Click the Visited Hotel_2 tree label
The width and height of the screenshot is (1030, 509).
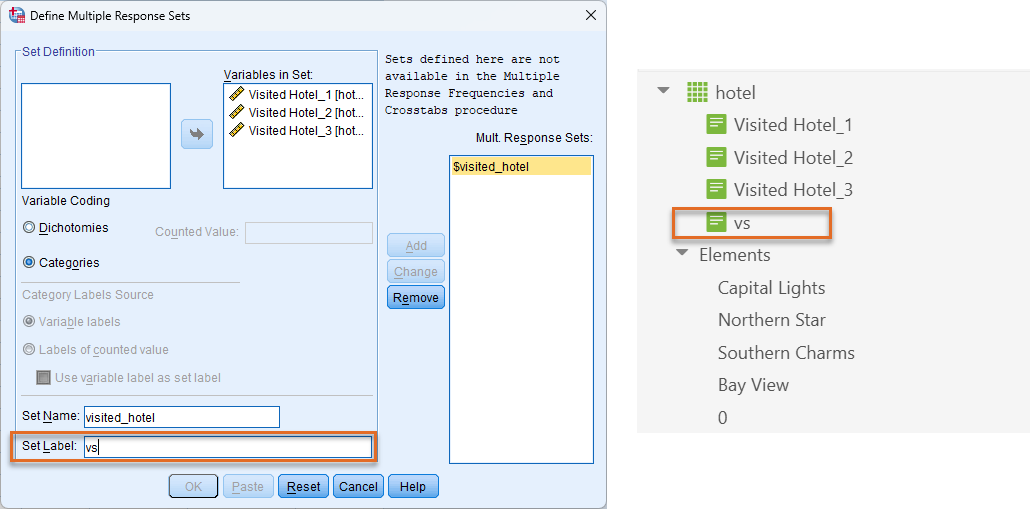pos(793,158)
